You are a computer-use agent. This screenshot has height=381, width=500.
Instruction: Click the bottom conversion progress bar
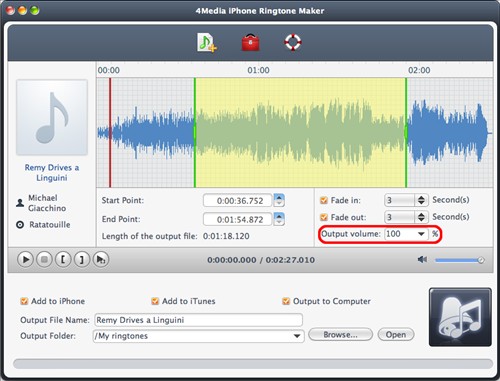pyautogui.click(x=253, y=364)
